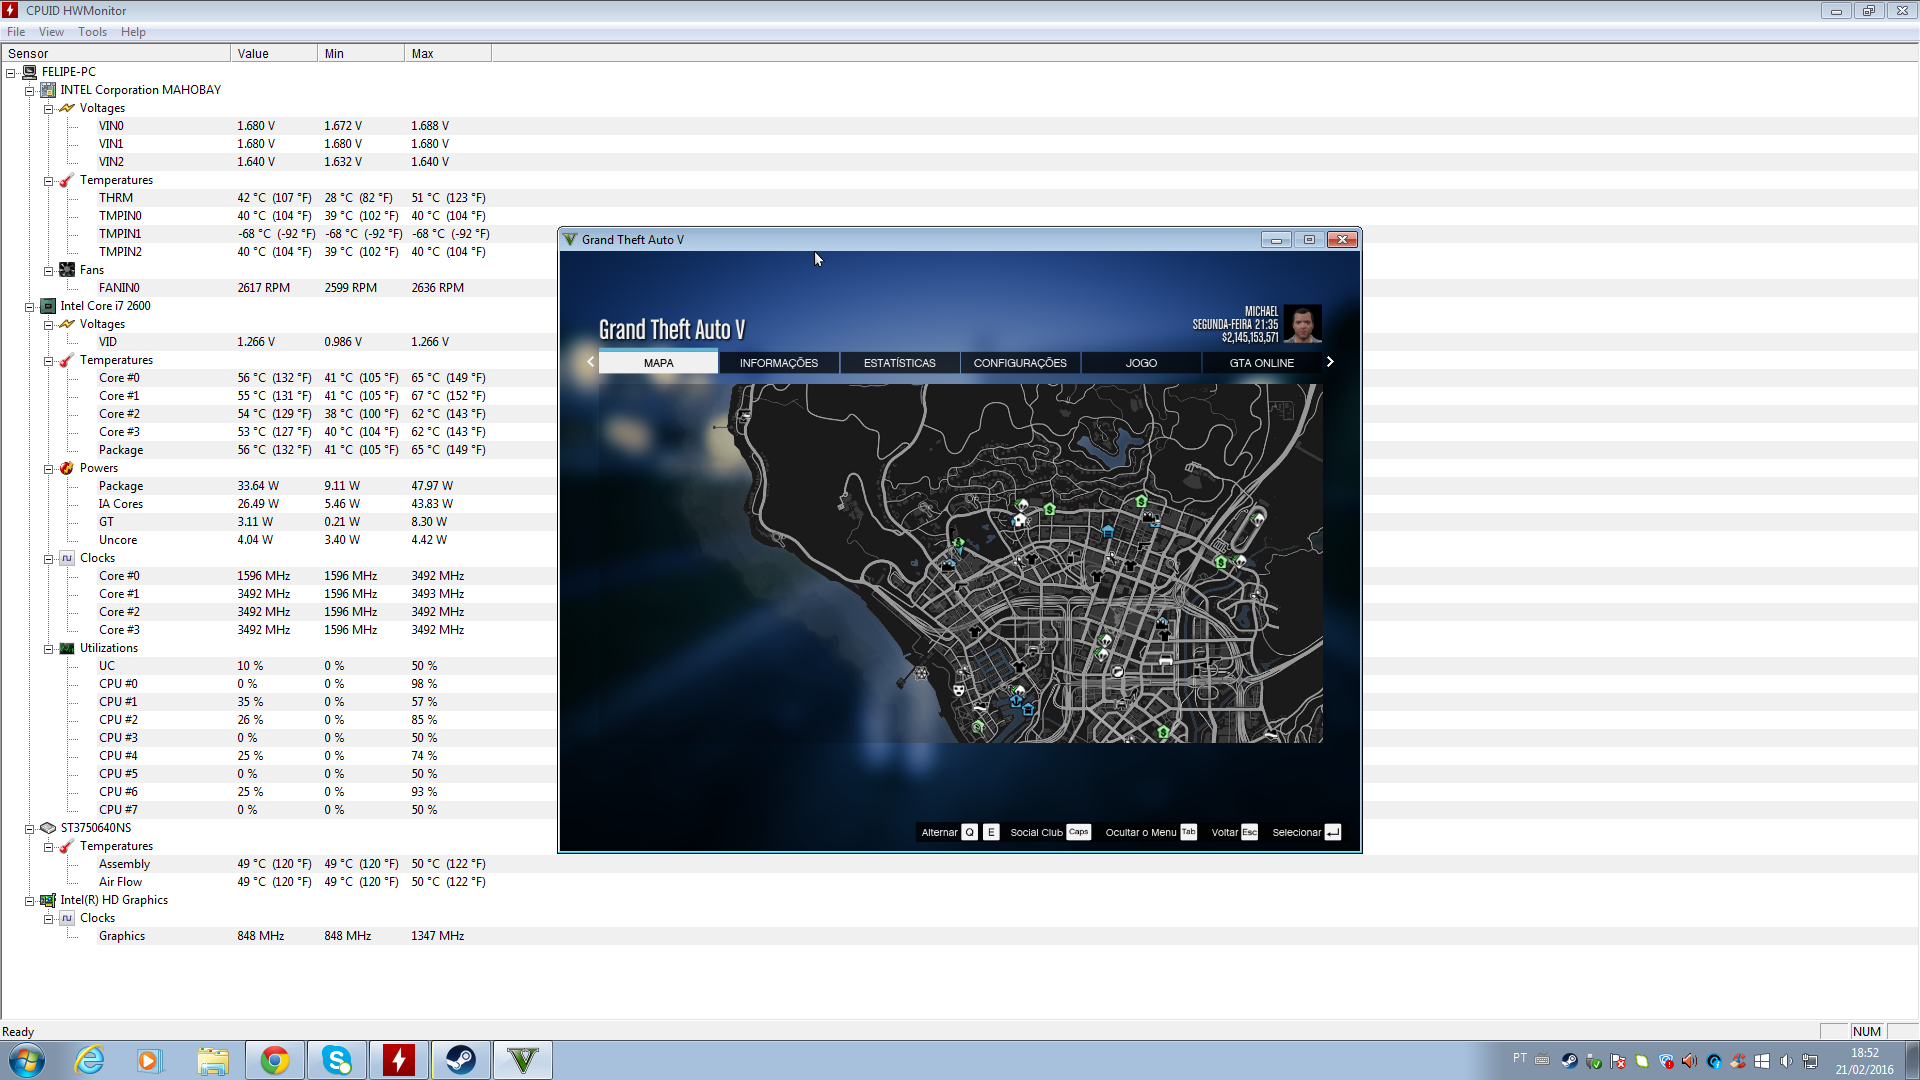Viewport: 1920px width, 1080px height.
Task: Click the white Windows logo tray icon
Action: click(x=1762, y=1061)
